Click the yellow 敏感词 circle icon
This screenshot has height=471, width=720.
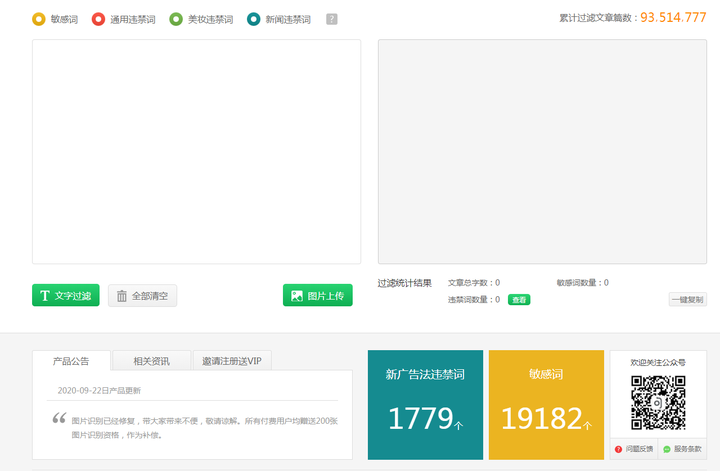39,19
